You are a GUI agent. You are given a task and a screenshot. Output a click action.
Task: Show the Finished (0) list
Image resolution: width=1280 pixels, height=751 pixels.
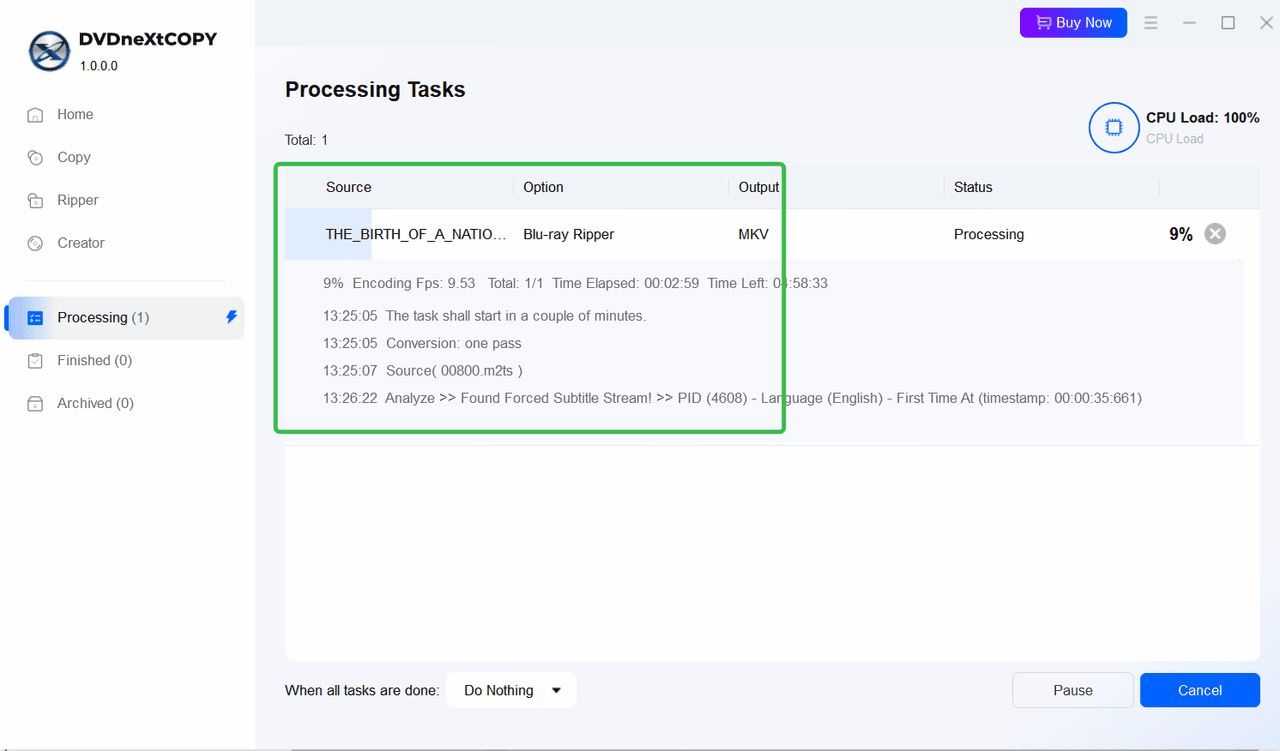click(x=94, y=361)
